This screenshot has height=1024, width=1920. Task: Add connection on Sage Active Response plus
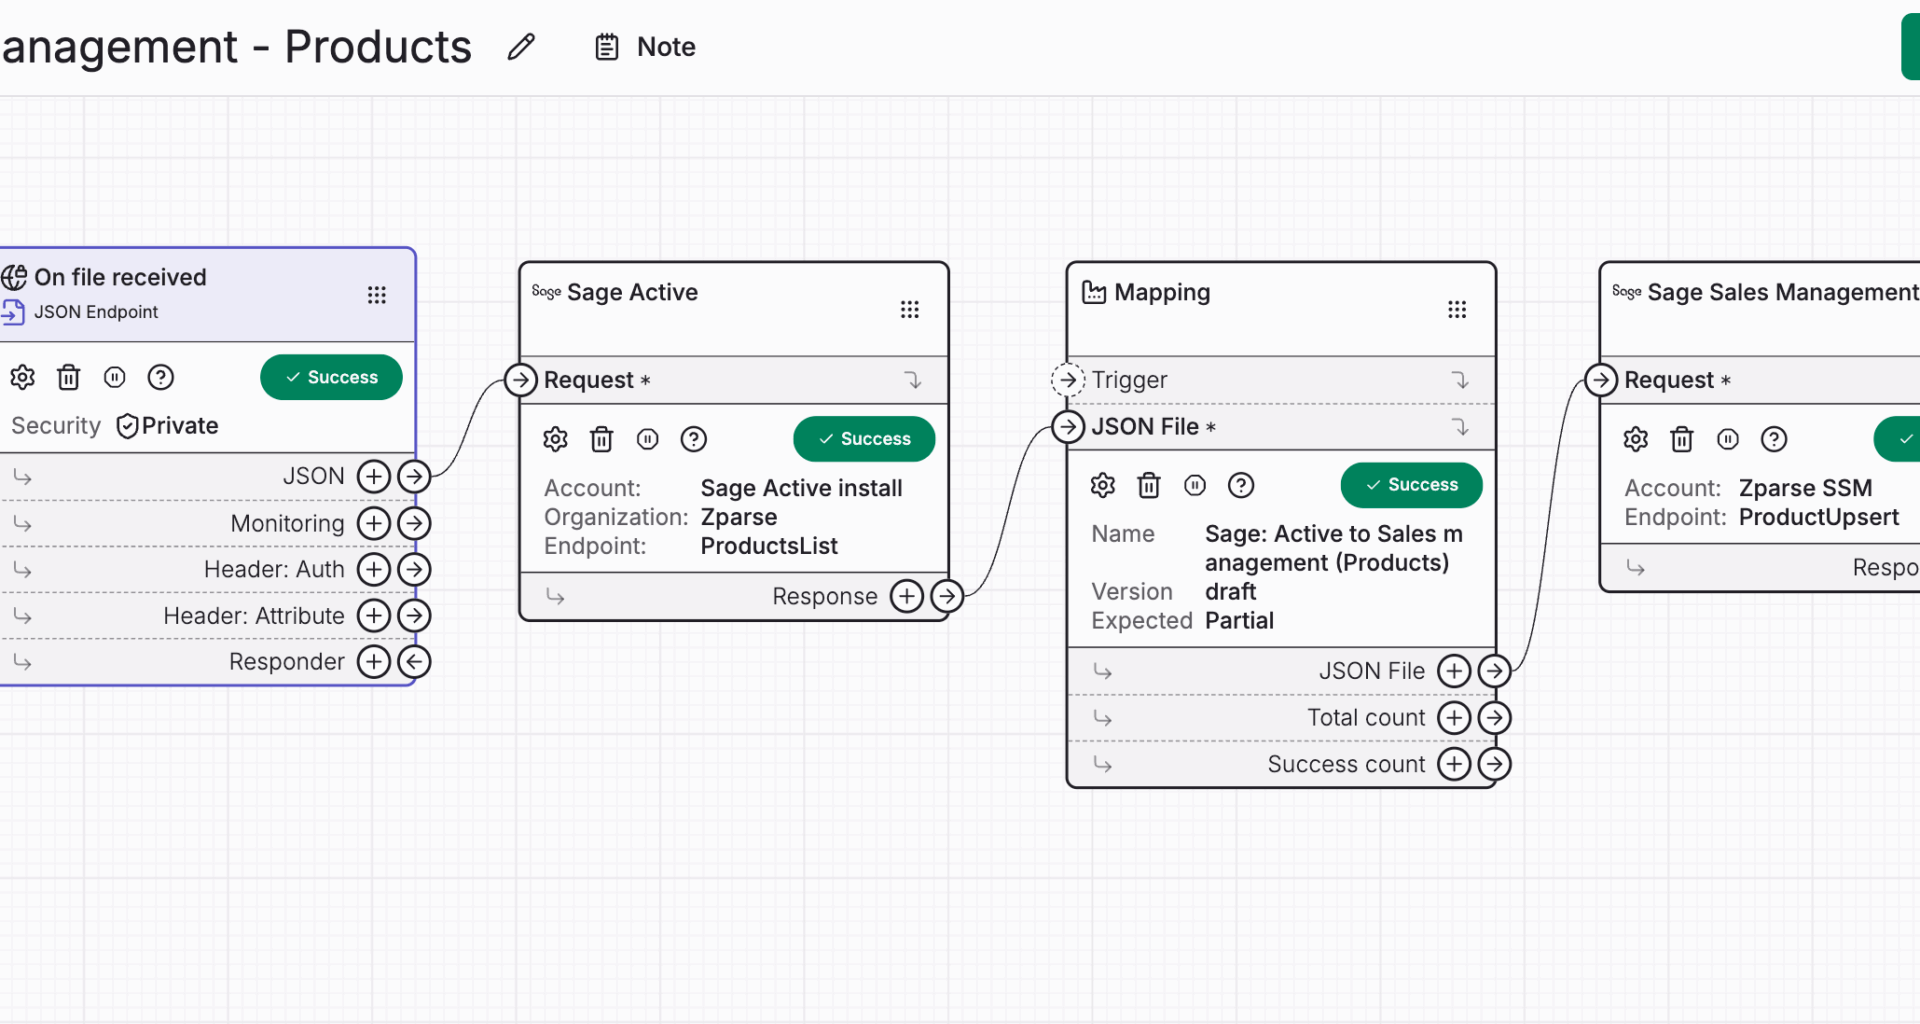point(907,596)
